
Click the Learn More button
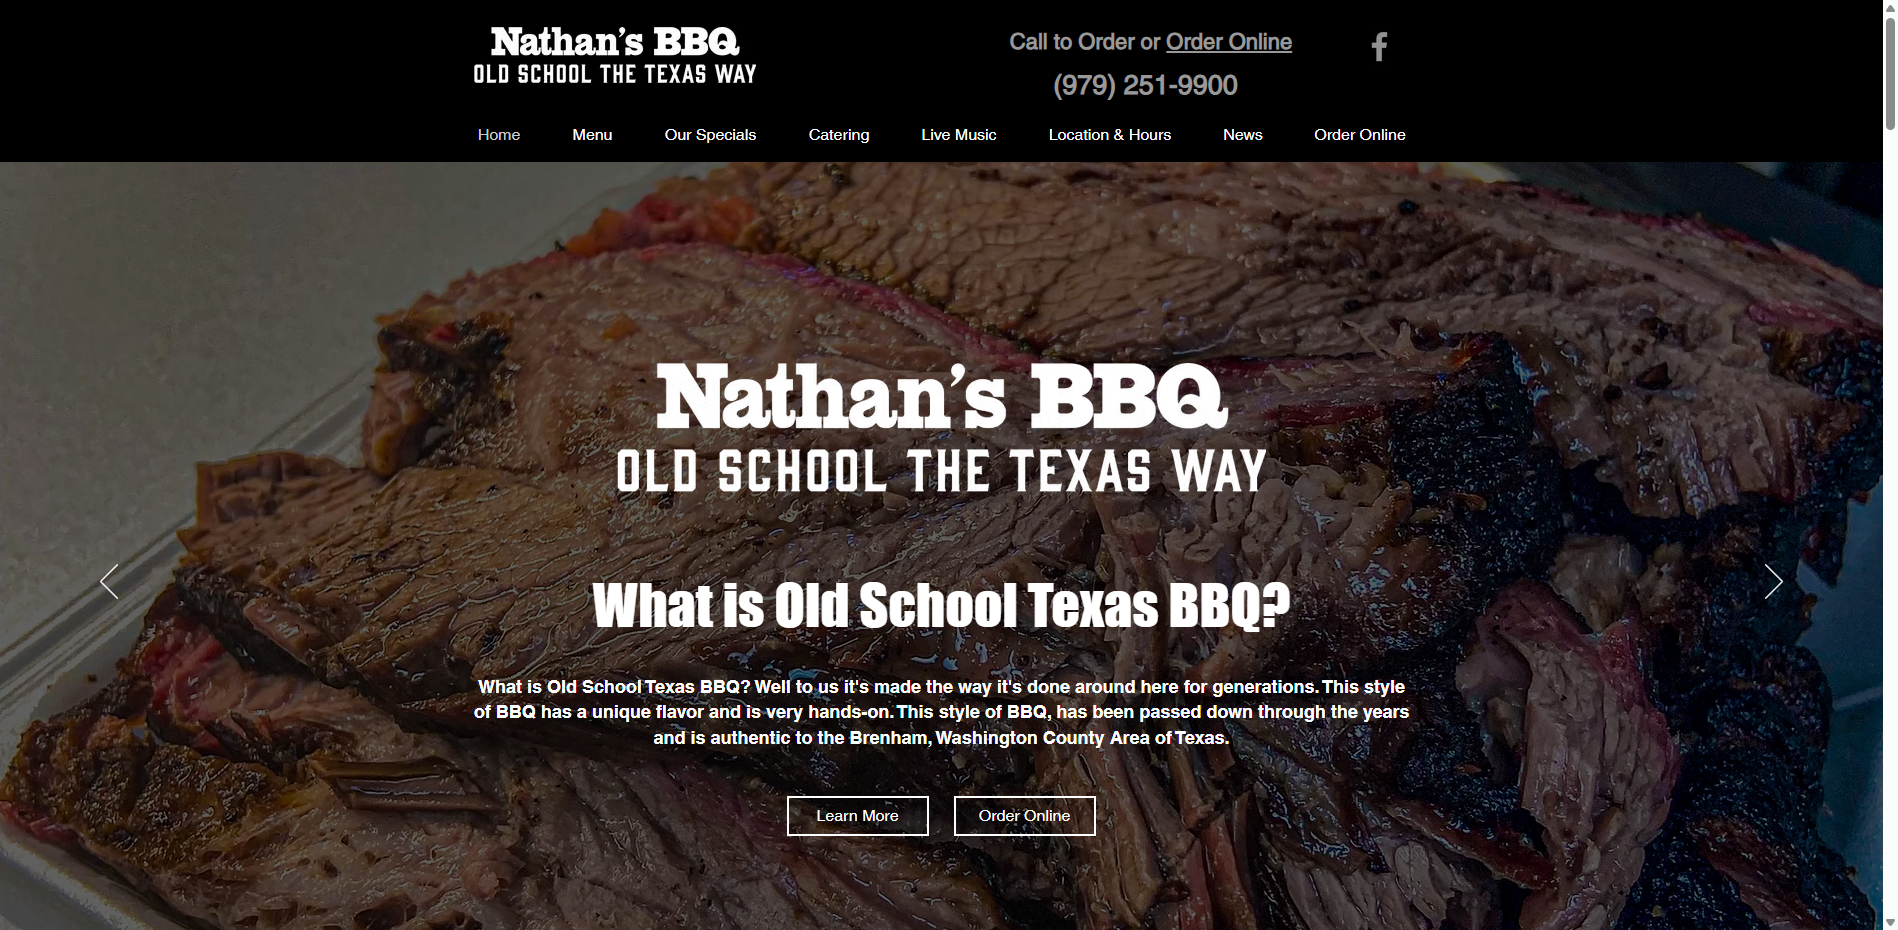click(x=858, y=816)
